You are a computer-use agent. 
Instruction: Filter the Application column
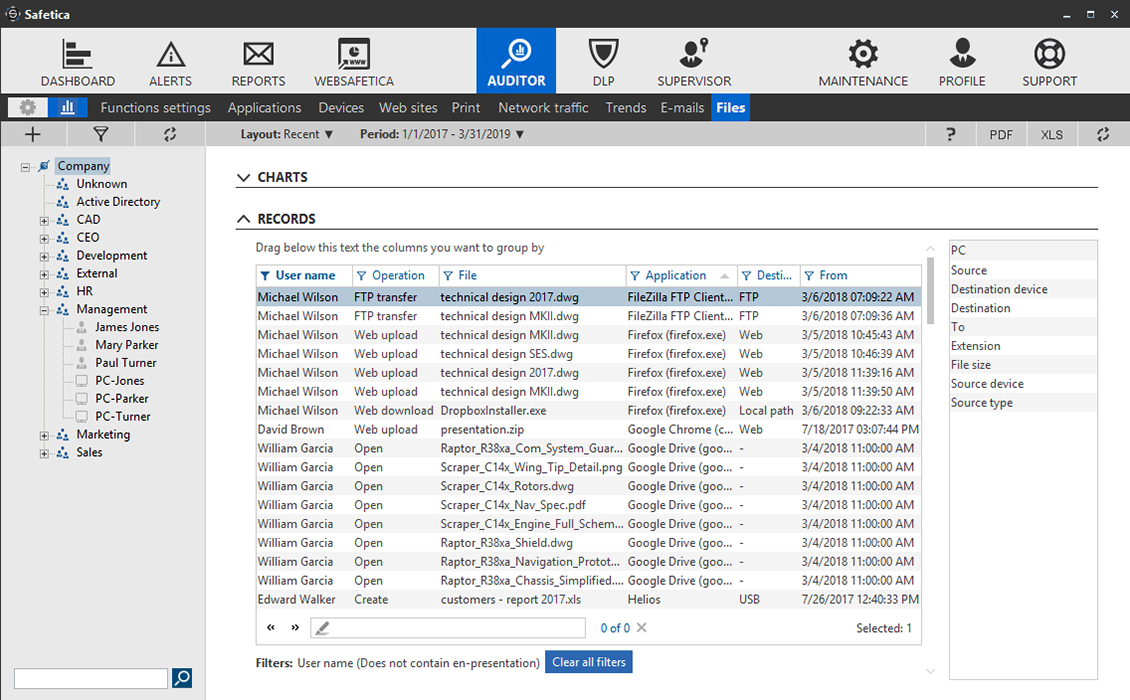pos(635,275)
